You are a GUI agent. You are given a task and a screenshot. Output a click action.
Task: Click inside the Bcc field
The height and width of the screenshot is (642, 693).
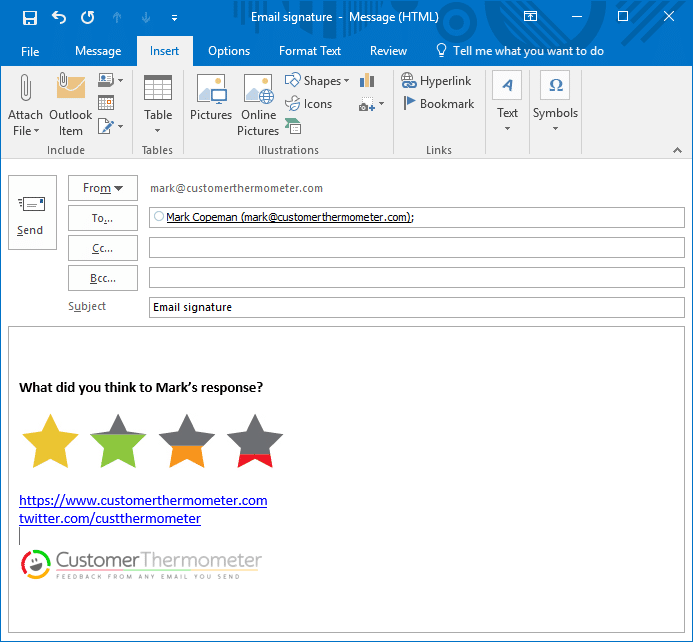[417, 277]
